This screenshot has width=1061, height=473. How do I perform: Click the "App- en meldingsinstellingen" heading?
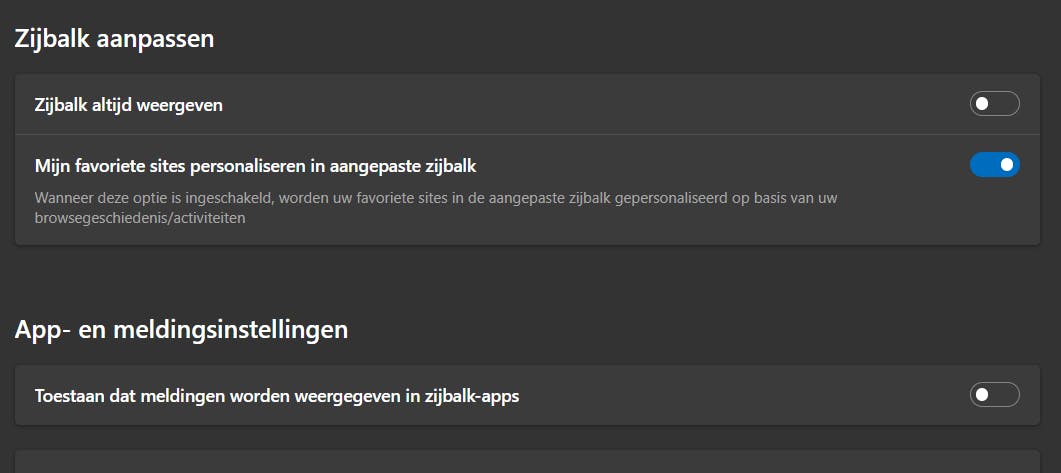181,328
